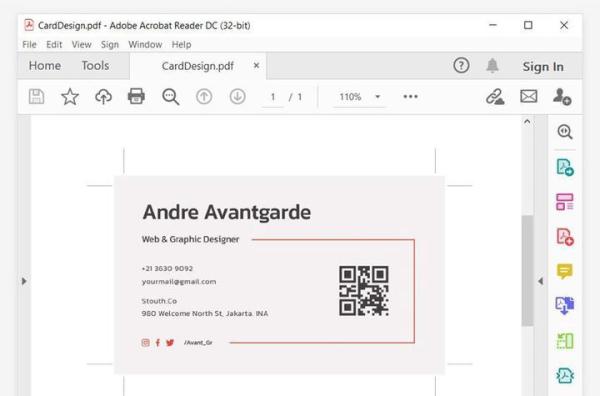Switch to the Tools tab

(95, 66)
